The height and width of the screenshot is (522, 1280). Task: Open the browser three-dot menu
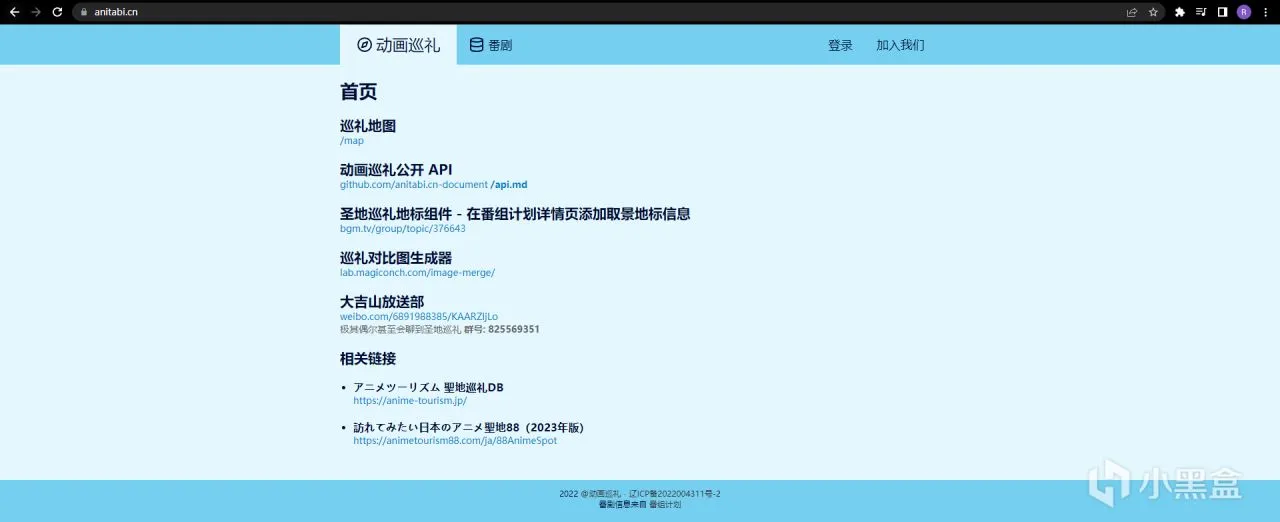point(1266,12)
